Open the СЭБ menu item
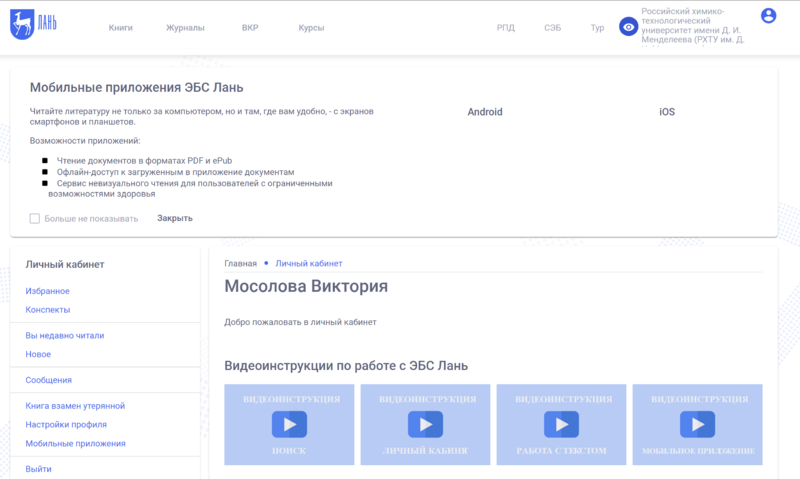This screenshot has height=479, width=800. (553, 28)
